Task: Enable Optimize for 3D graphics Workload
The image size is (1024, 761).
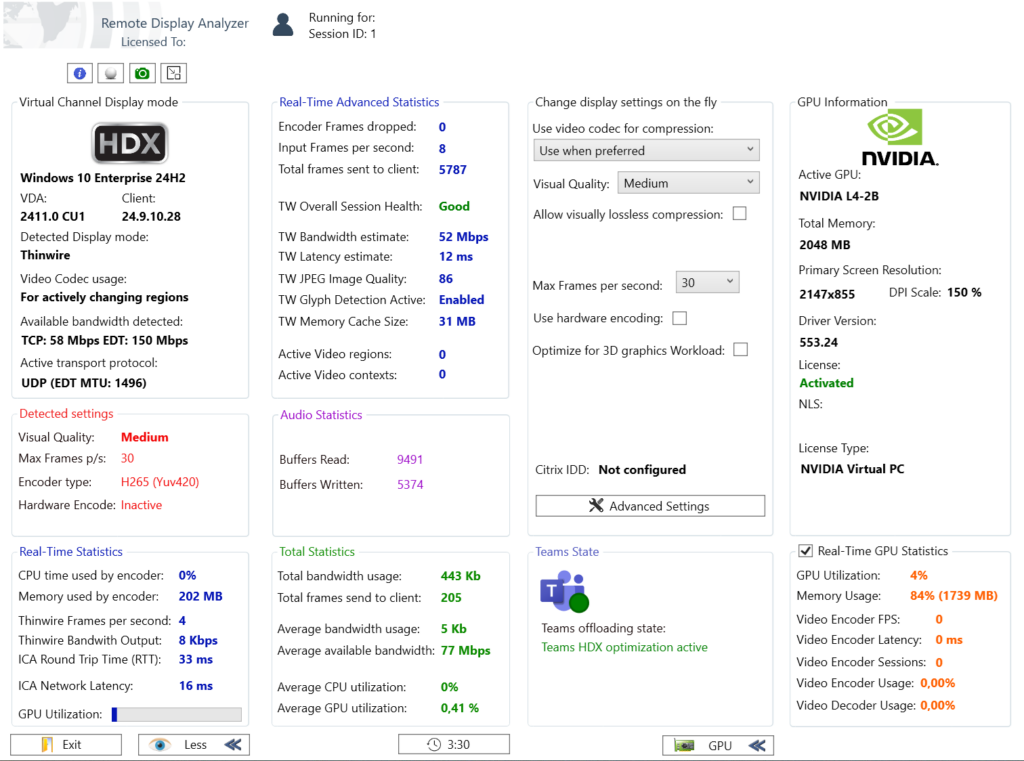Action: [x=740, y=349]
